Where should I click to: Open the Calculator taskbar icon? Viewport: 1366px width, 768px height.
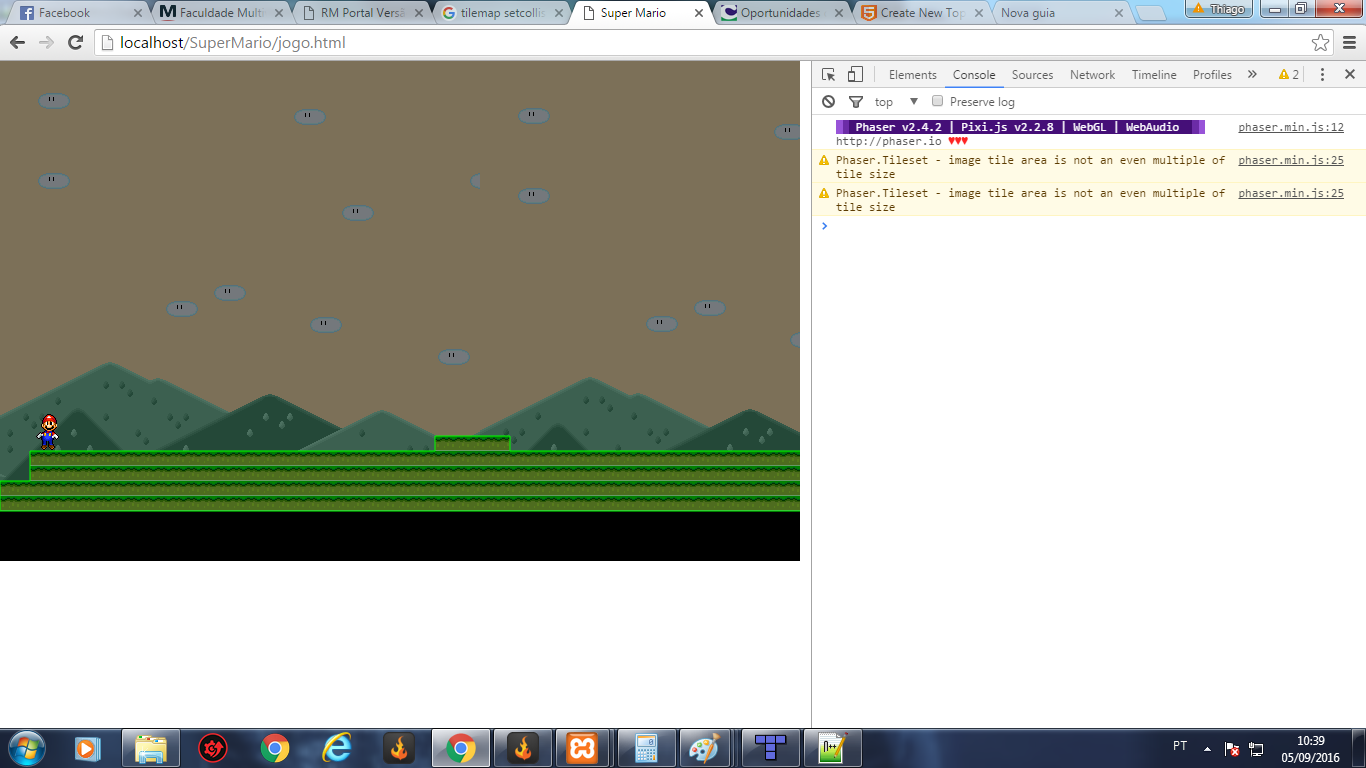point(646,747)
